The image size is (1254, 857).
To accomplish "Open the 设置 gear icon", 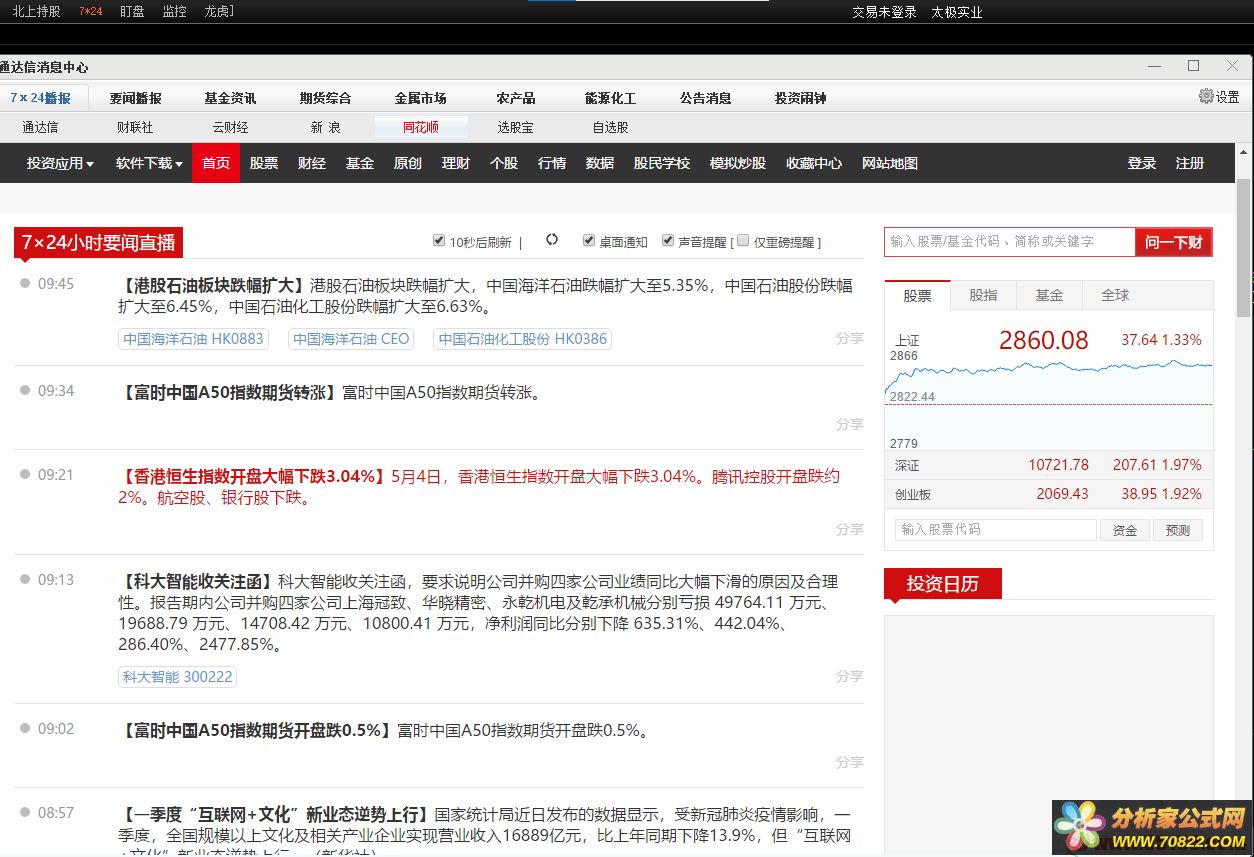I will click(1206, 96).
